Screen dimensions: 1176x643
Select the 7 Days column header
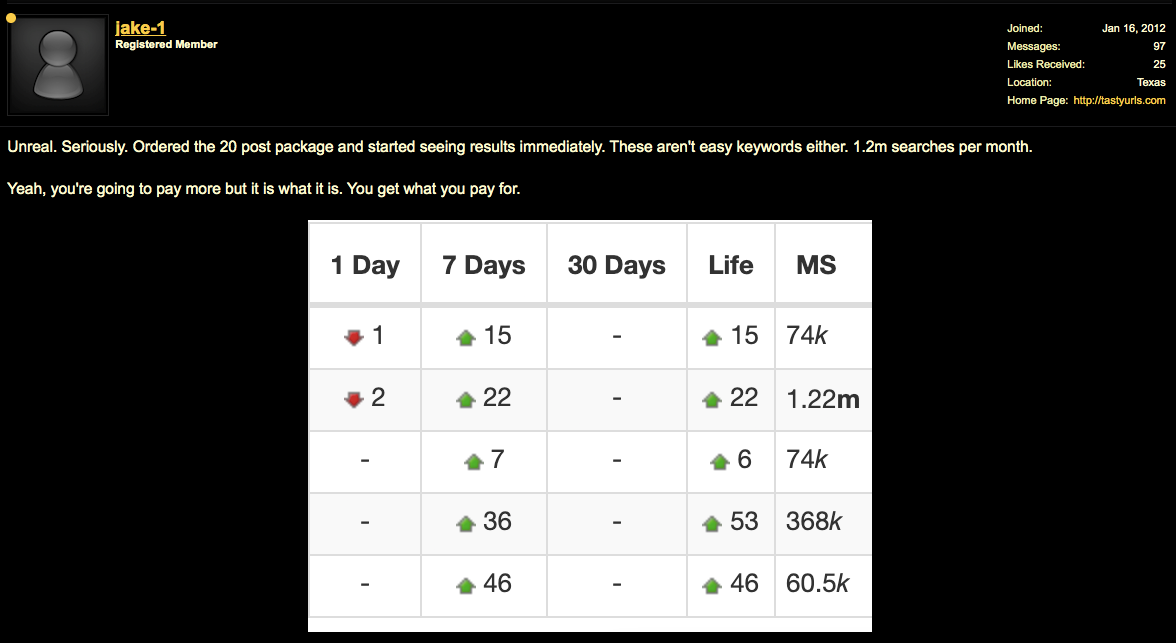484,265
